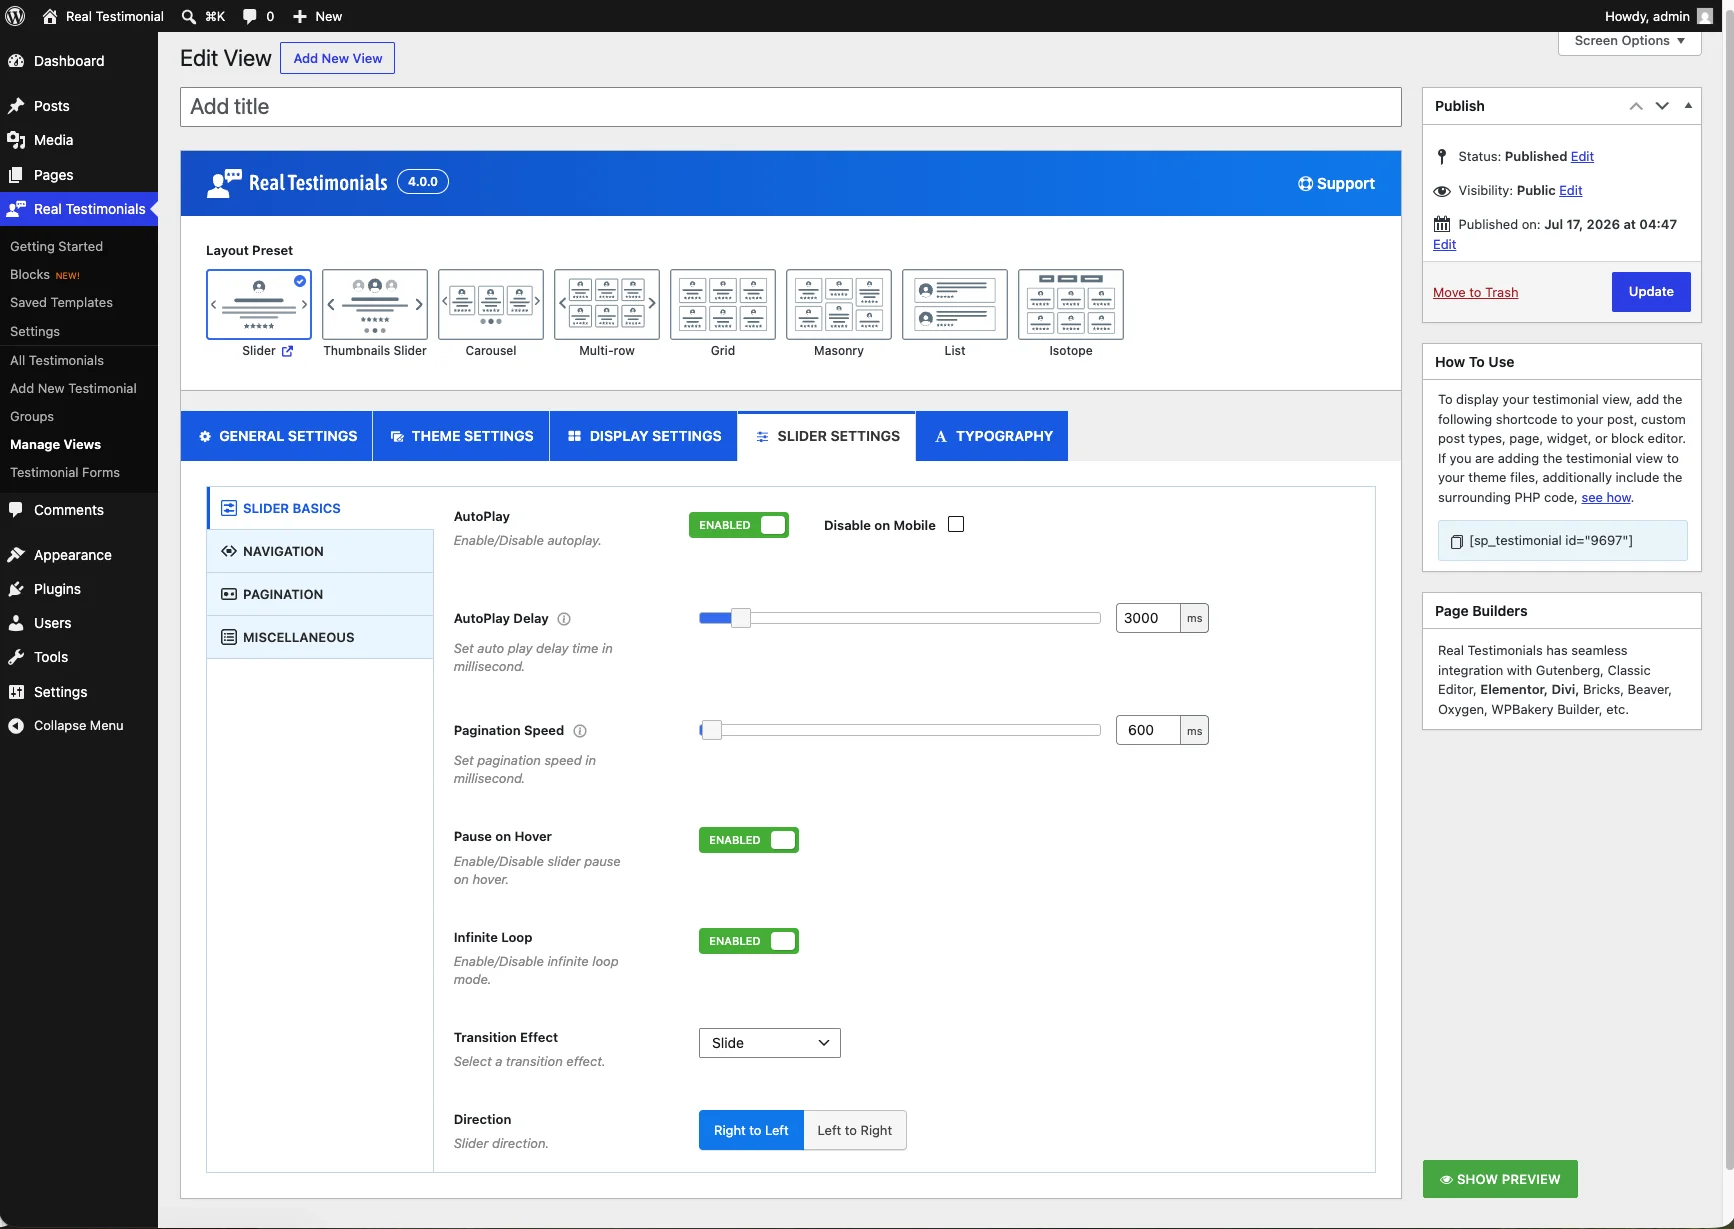This screenshot has height=1229, width=1734.
Task: Switch to the Display Settings tab
Action: click(644, 436)
